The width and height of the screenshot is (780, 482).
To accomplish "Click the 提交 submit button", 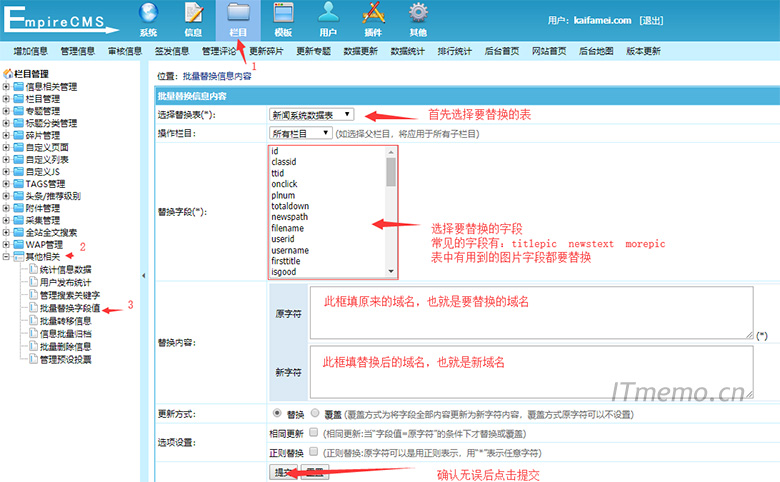I will 284,472.
